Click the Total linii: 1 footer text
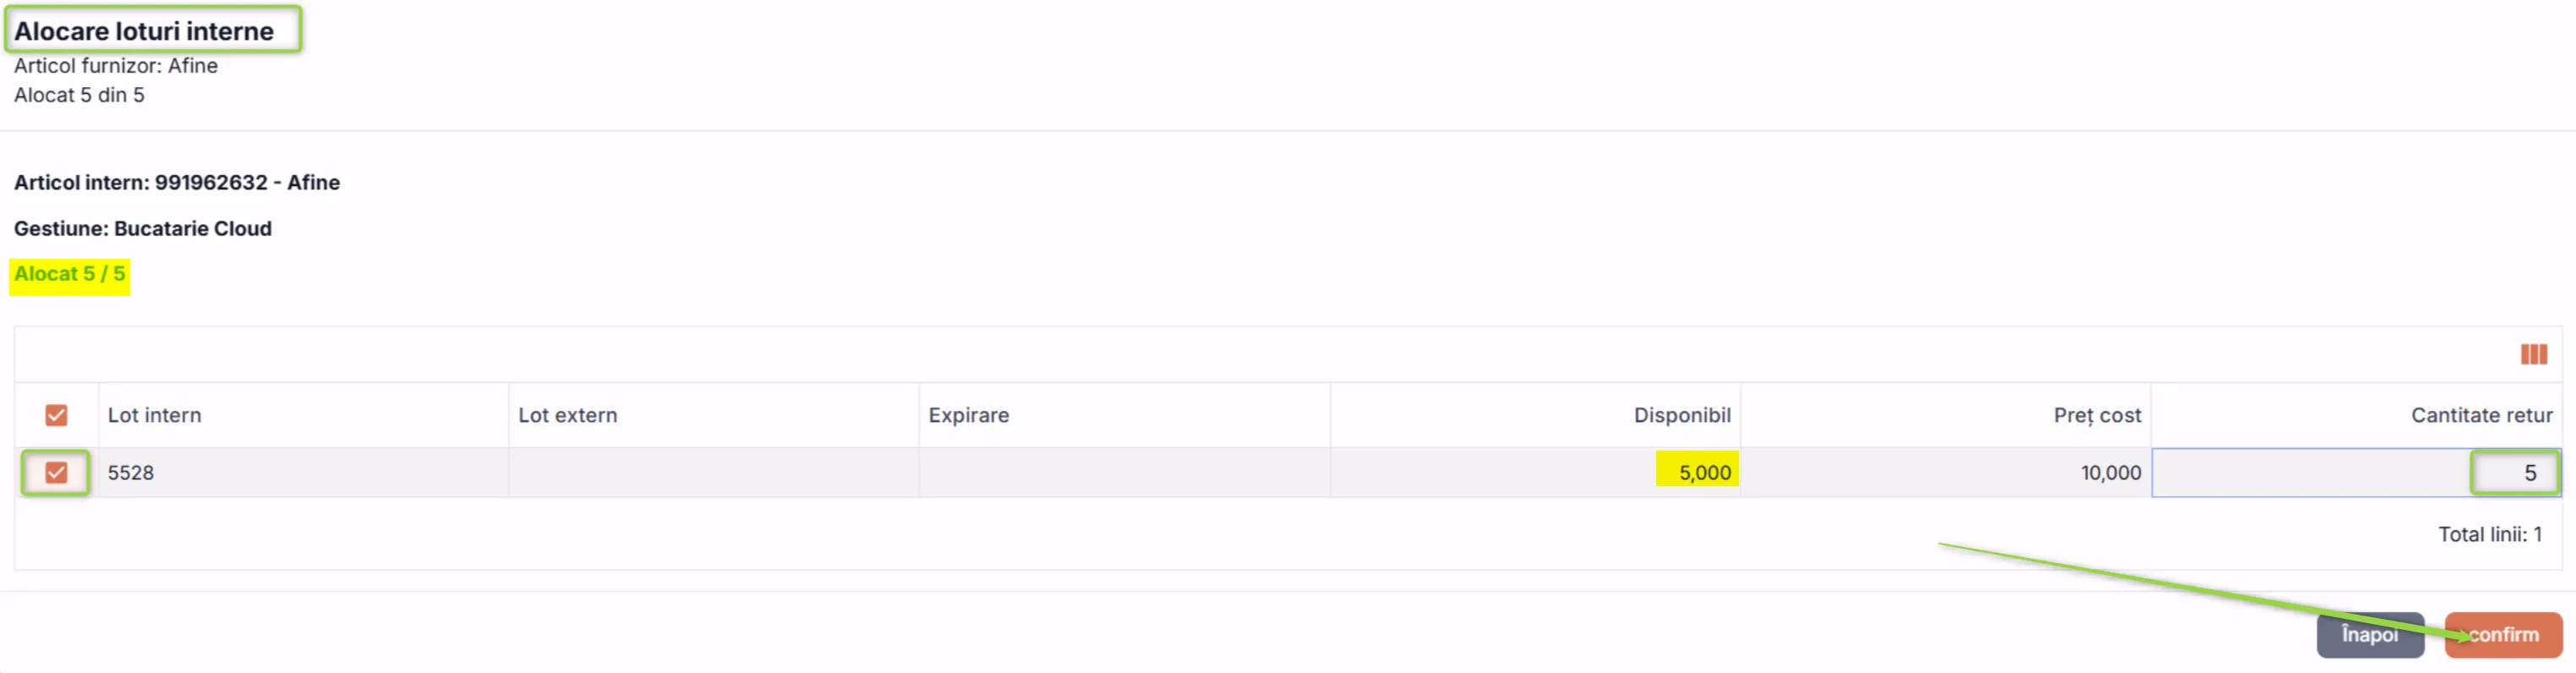 pyautogui.click(x=2489, y=534)
